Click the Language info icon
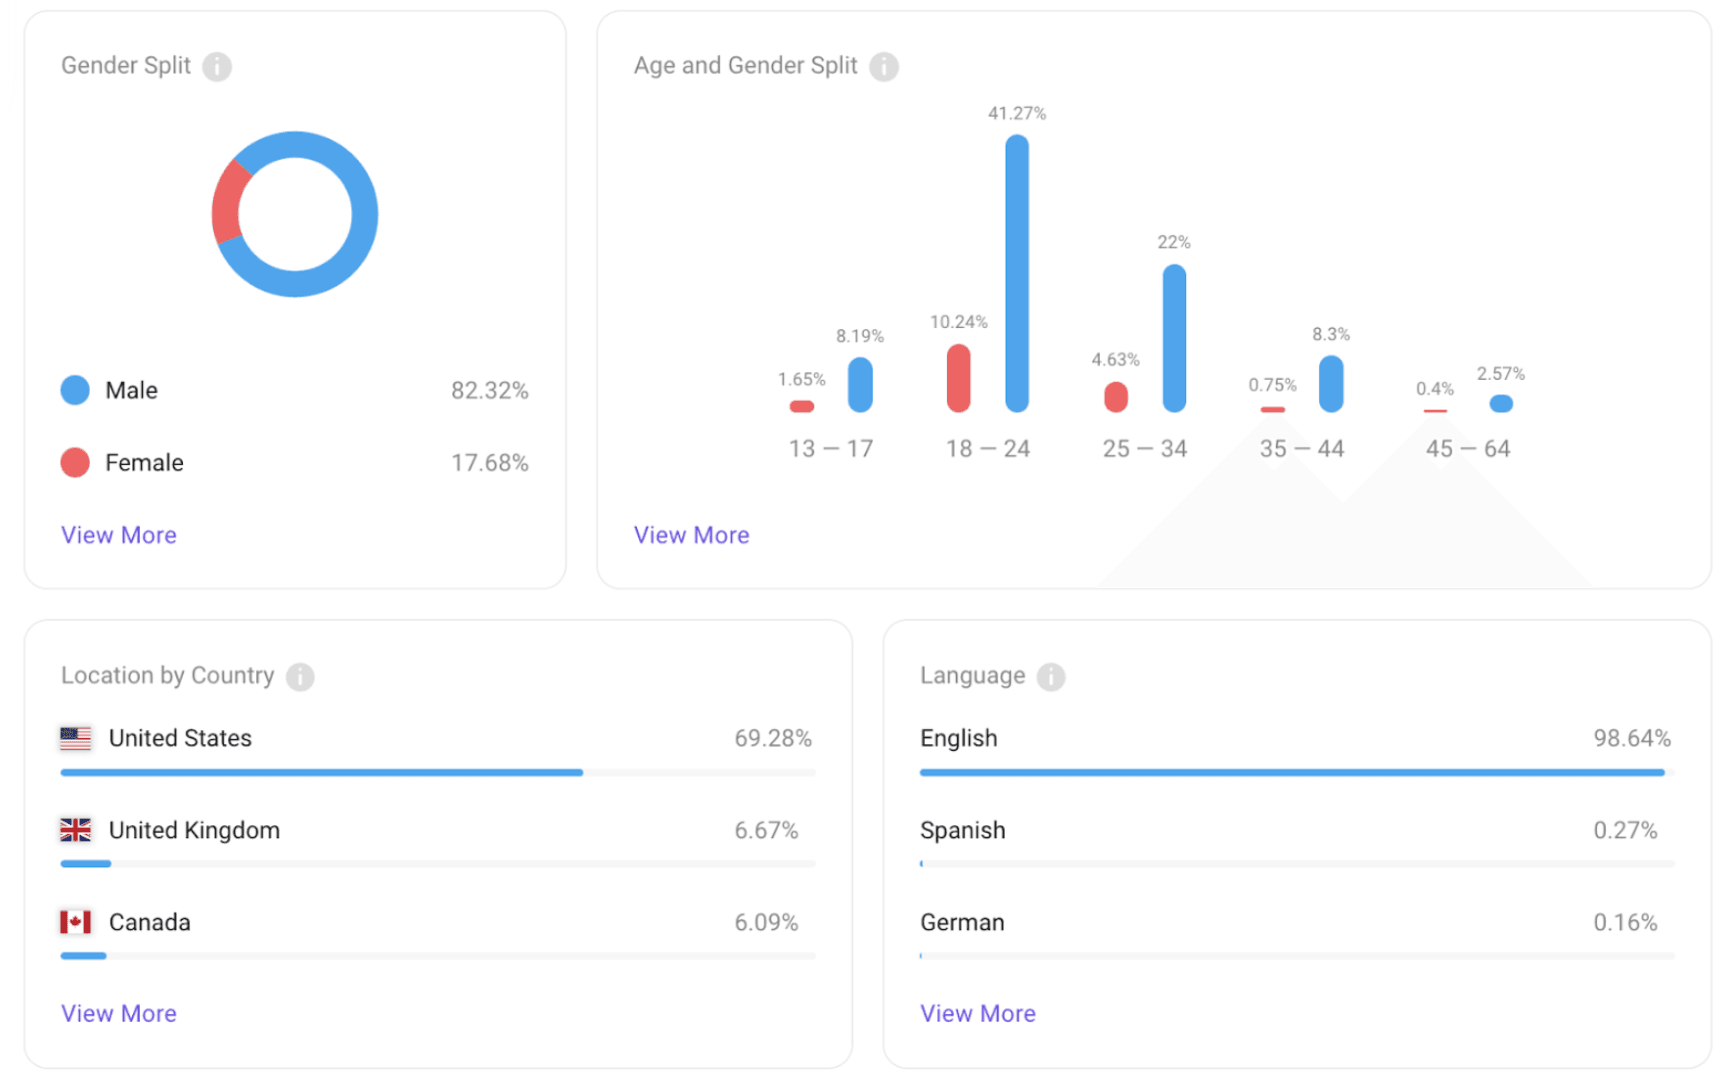Viewport: 1722px width, 1088px height. (x=1050, y=677)
